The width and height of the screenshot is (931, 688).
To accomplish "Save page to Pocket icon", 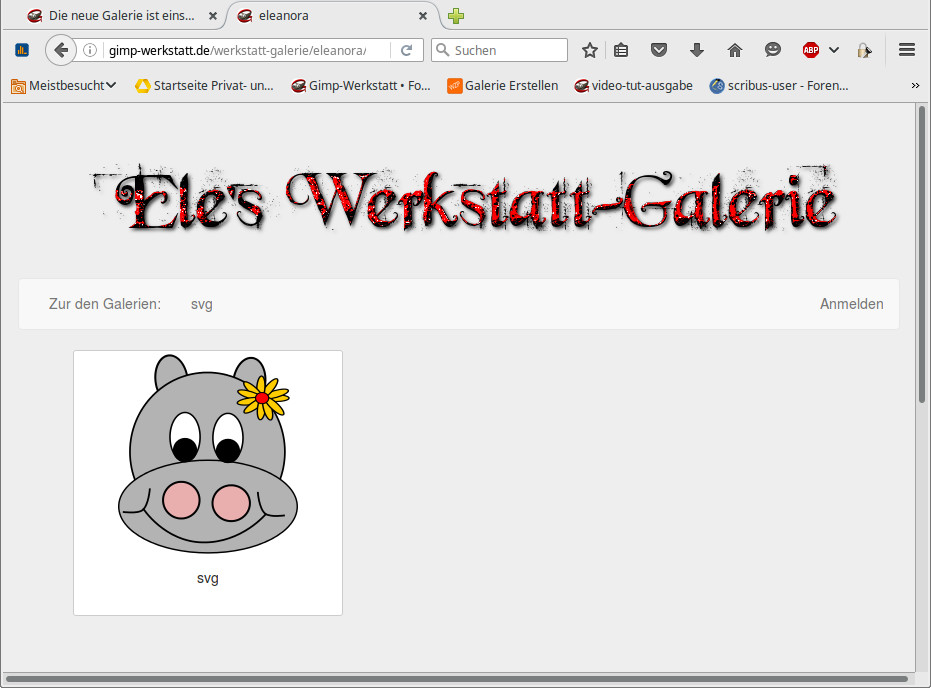I will click(658, 50).
